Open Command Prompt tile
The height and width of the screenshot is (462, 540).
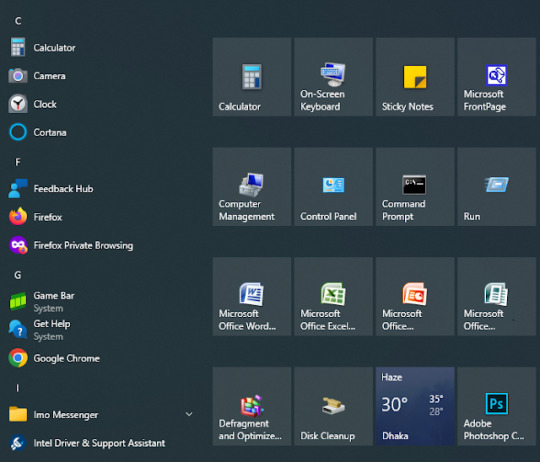point(415,187)
